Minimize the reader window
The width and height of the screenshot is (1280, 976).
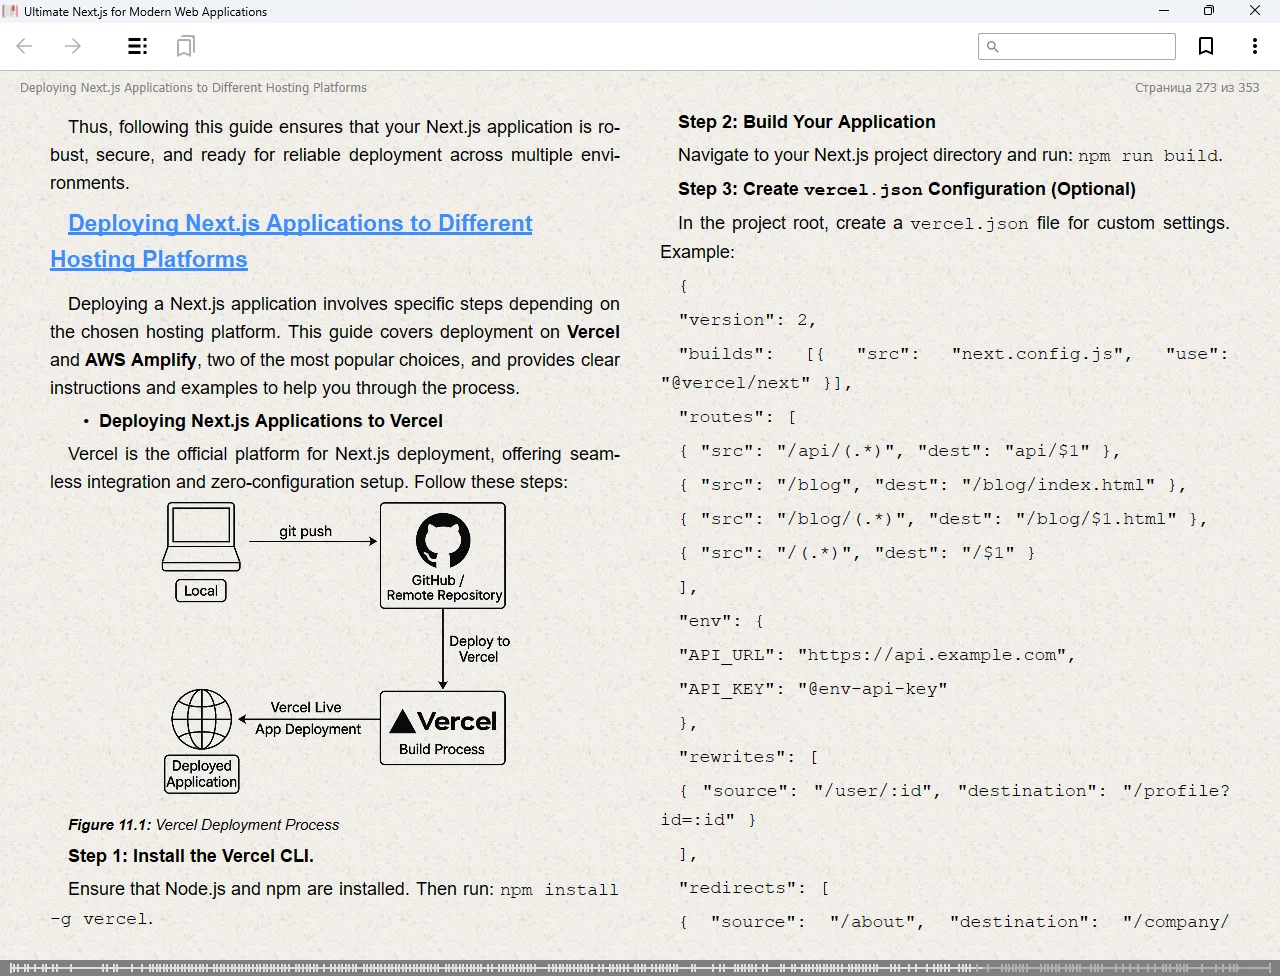(1164, 11)
